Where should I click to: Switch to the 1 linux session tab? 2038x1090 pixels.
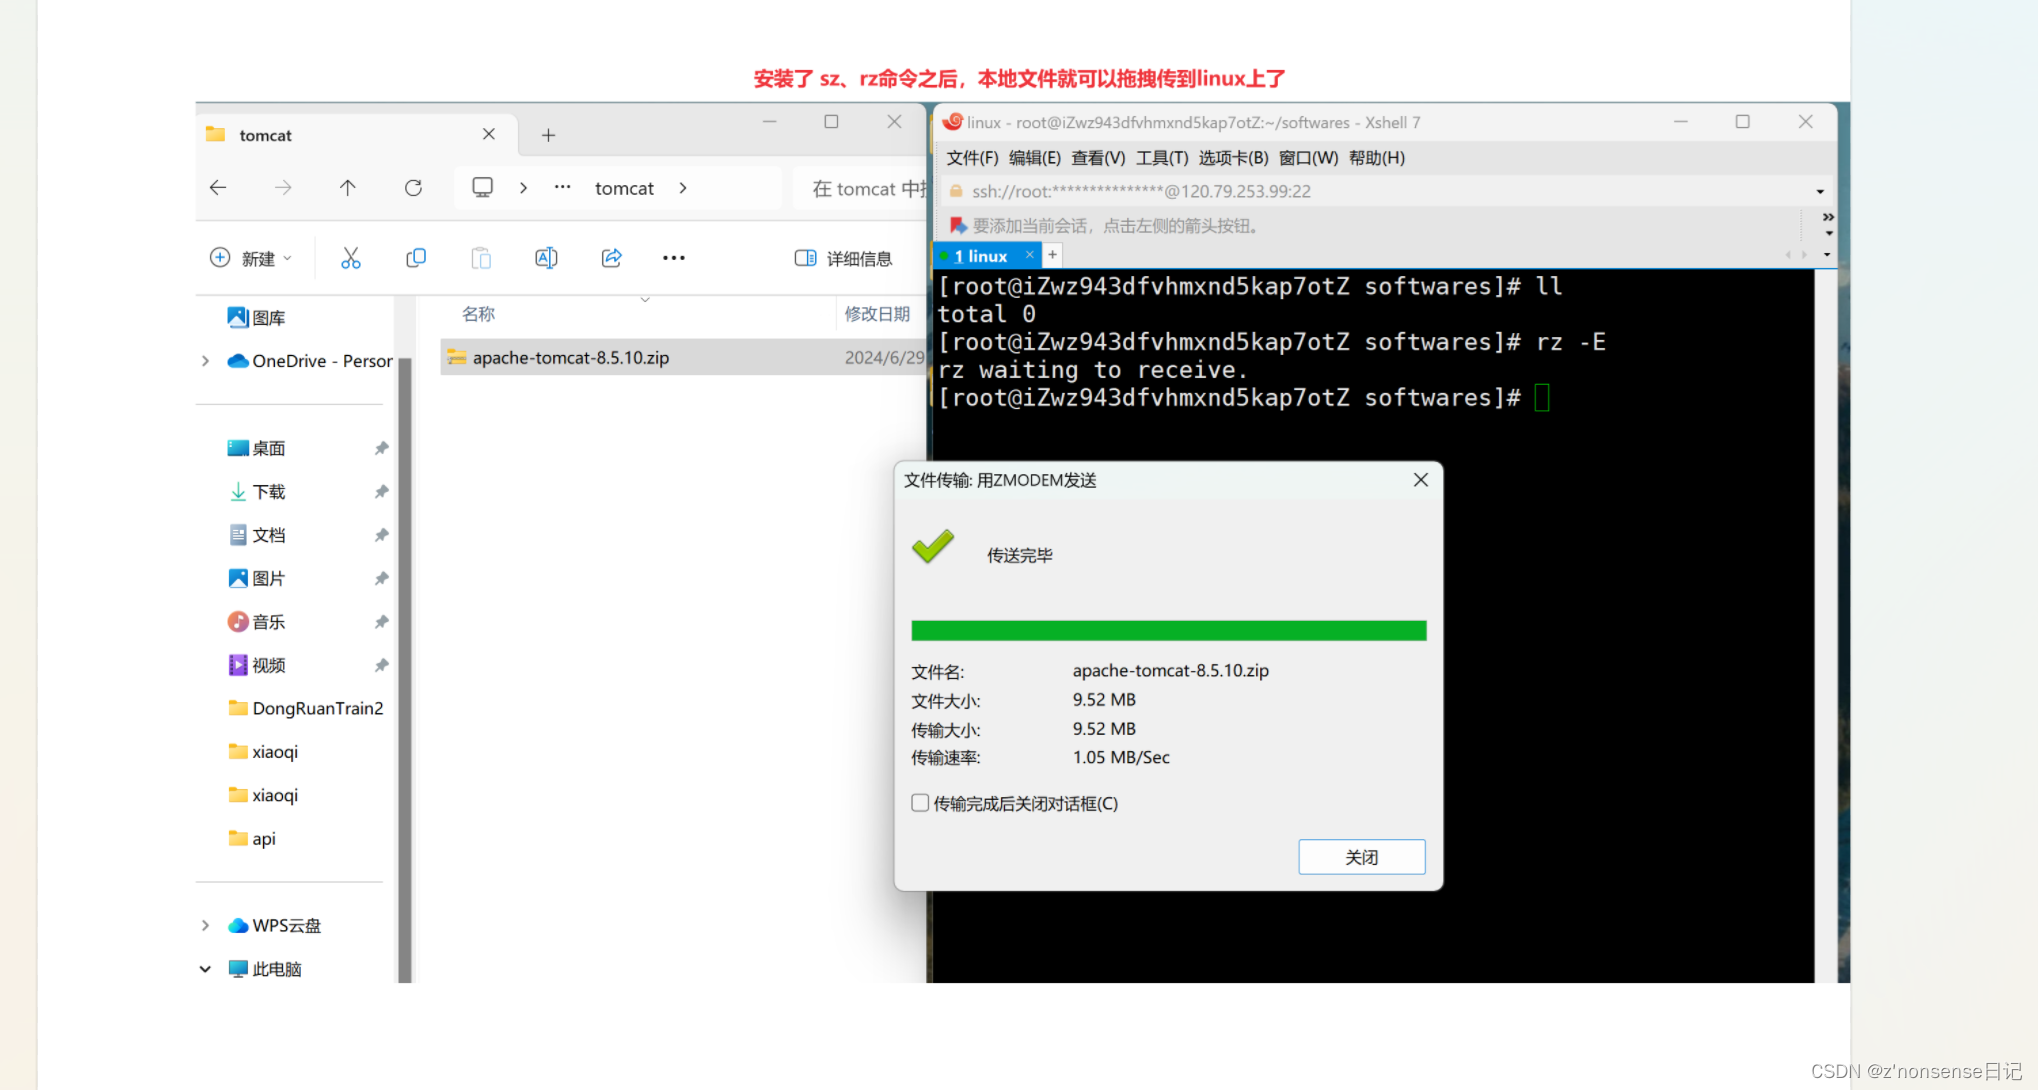980,256
